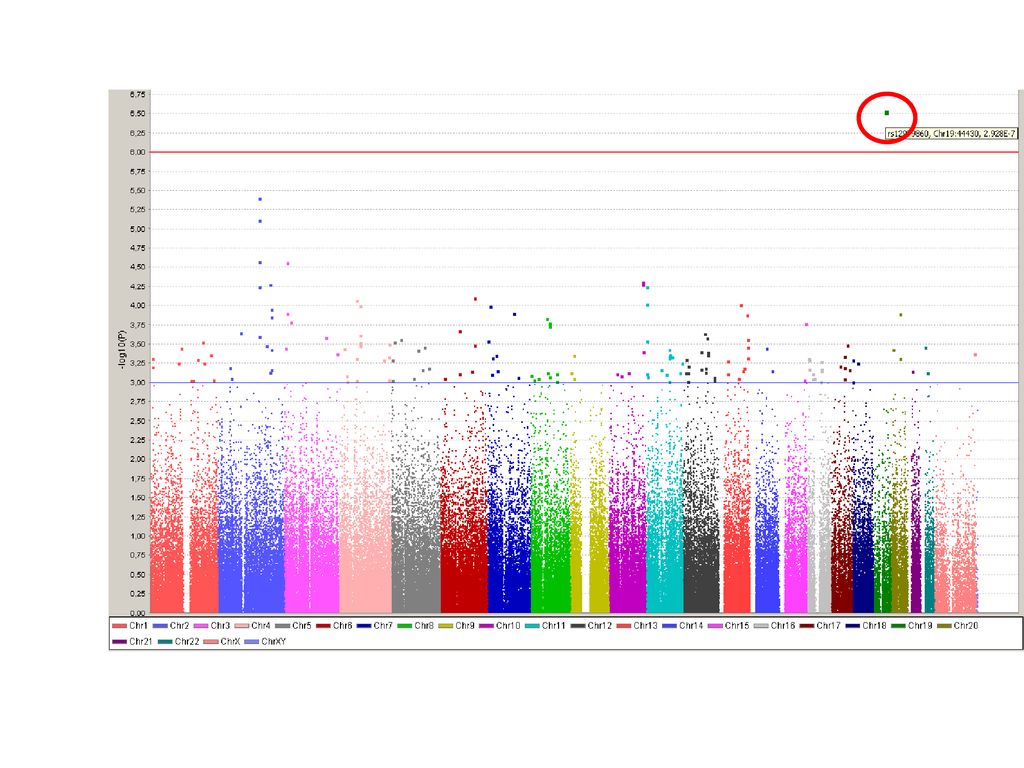Click the SNP tooltip showing 2.928E-7
The image size is (1024, 768).
pyautogui.click(x=951, y=134)
